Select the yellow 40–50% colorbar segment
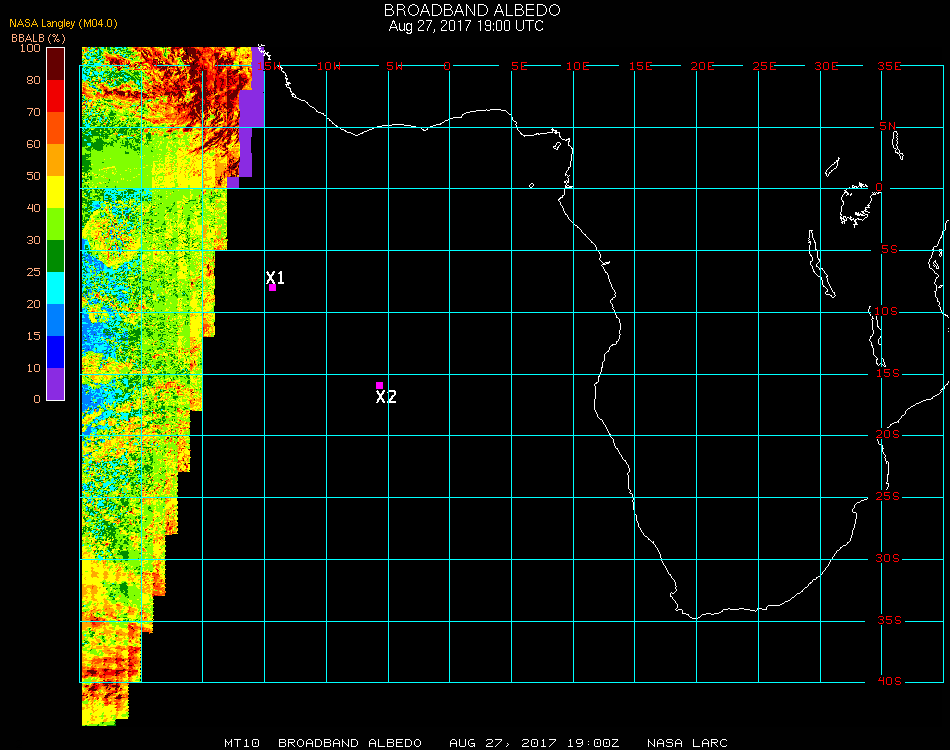950x750 pixels. point(56,192)
